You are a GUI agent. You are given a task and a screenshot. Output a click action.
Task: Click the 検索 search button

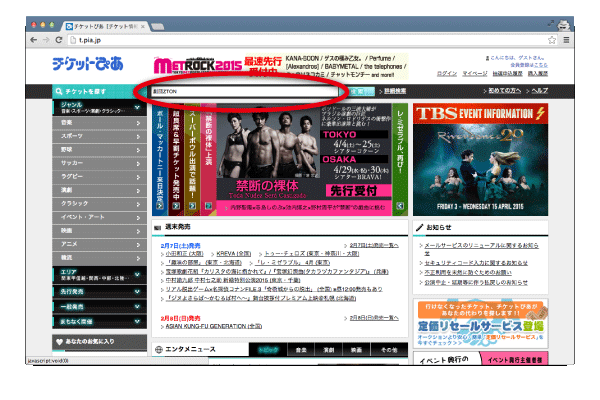pos(358,91)
